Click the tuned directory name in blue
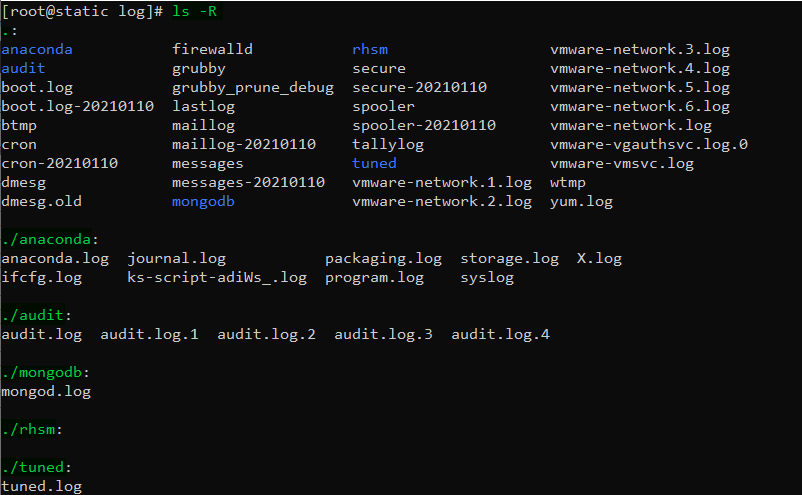Viewport: 802px width, 495px height. click(x=374, y=163)
